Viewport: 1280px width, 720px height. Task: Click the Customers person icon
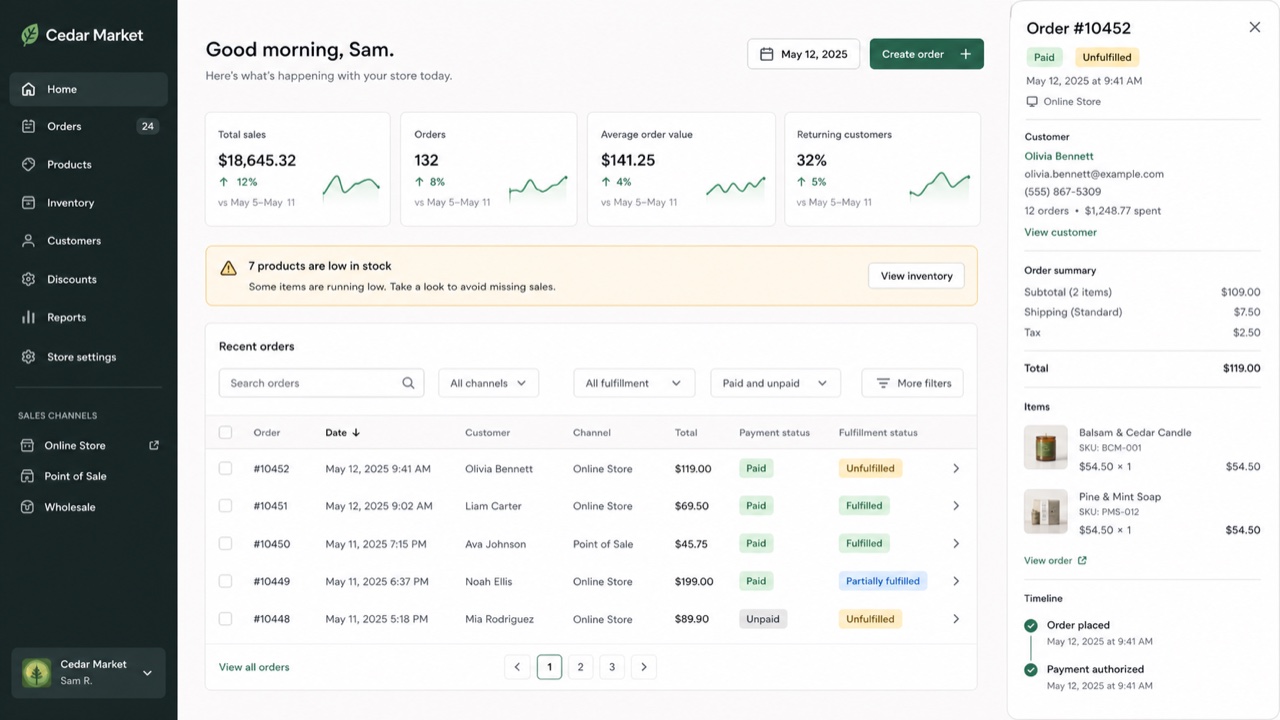click(28, 240)
